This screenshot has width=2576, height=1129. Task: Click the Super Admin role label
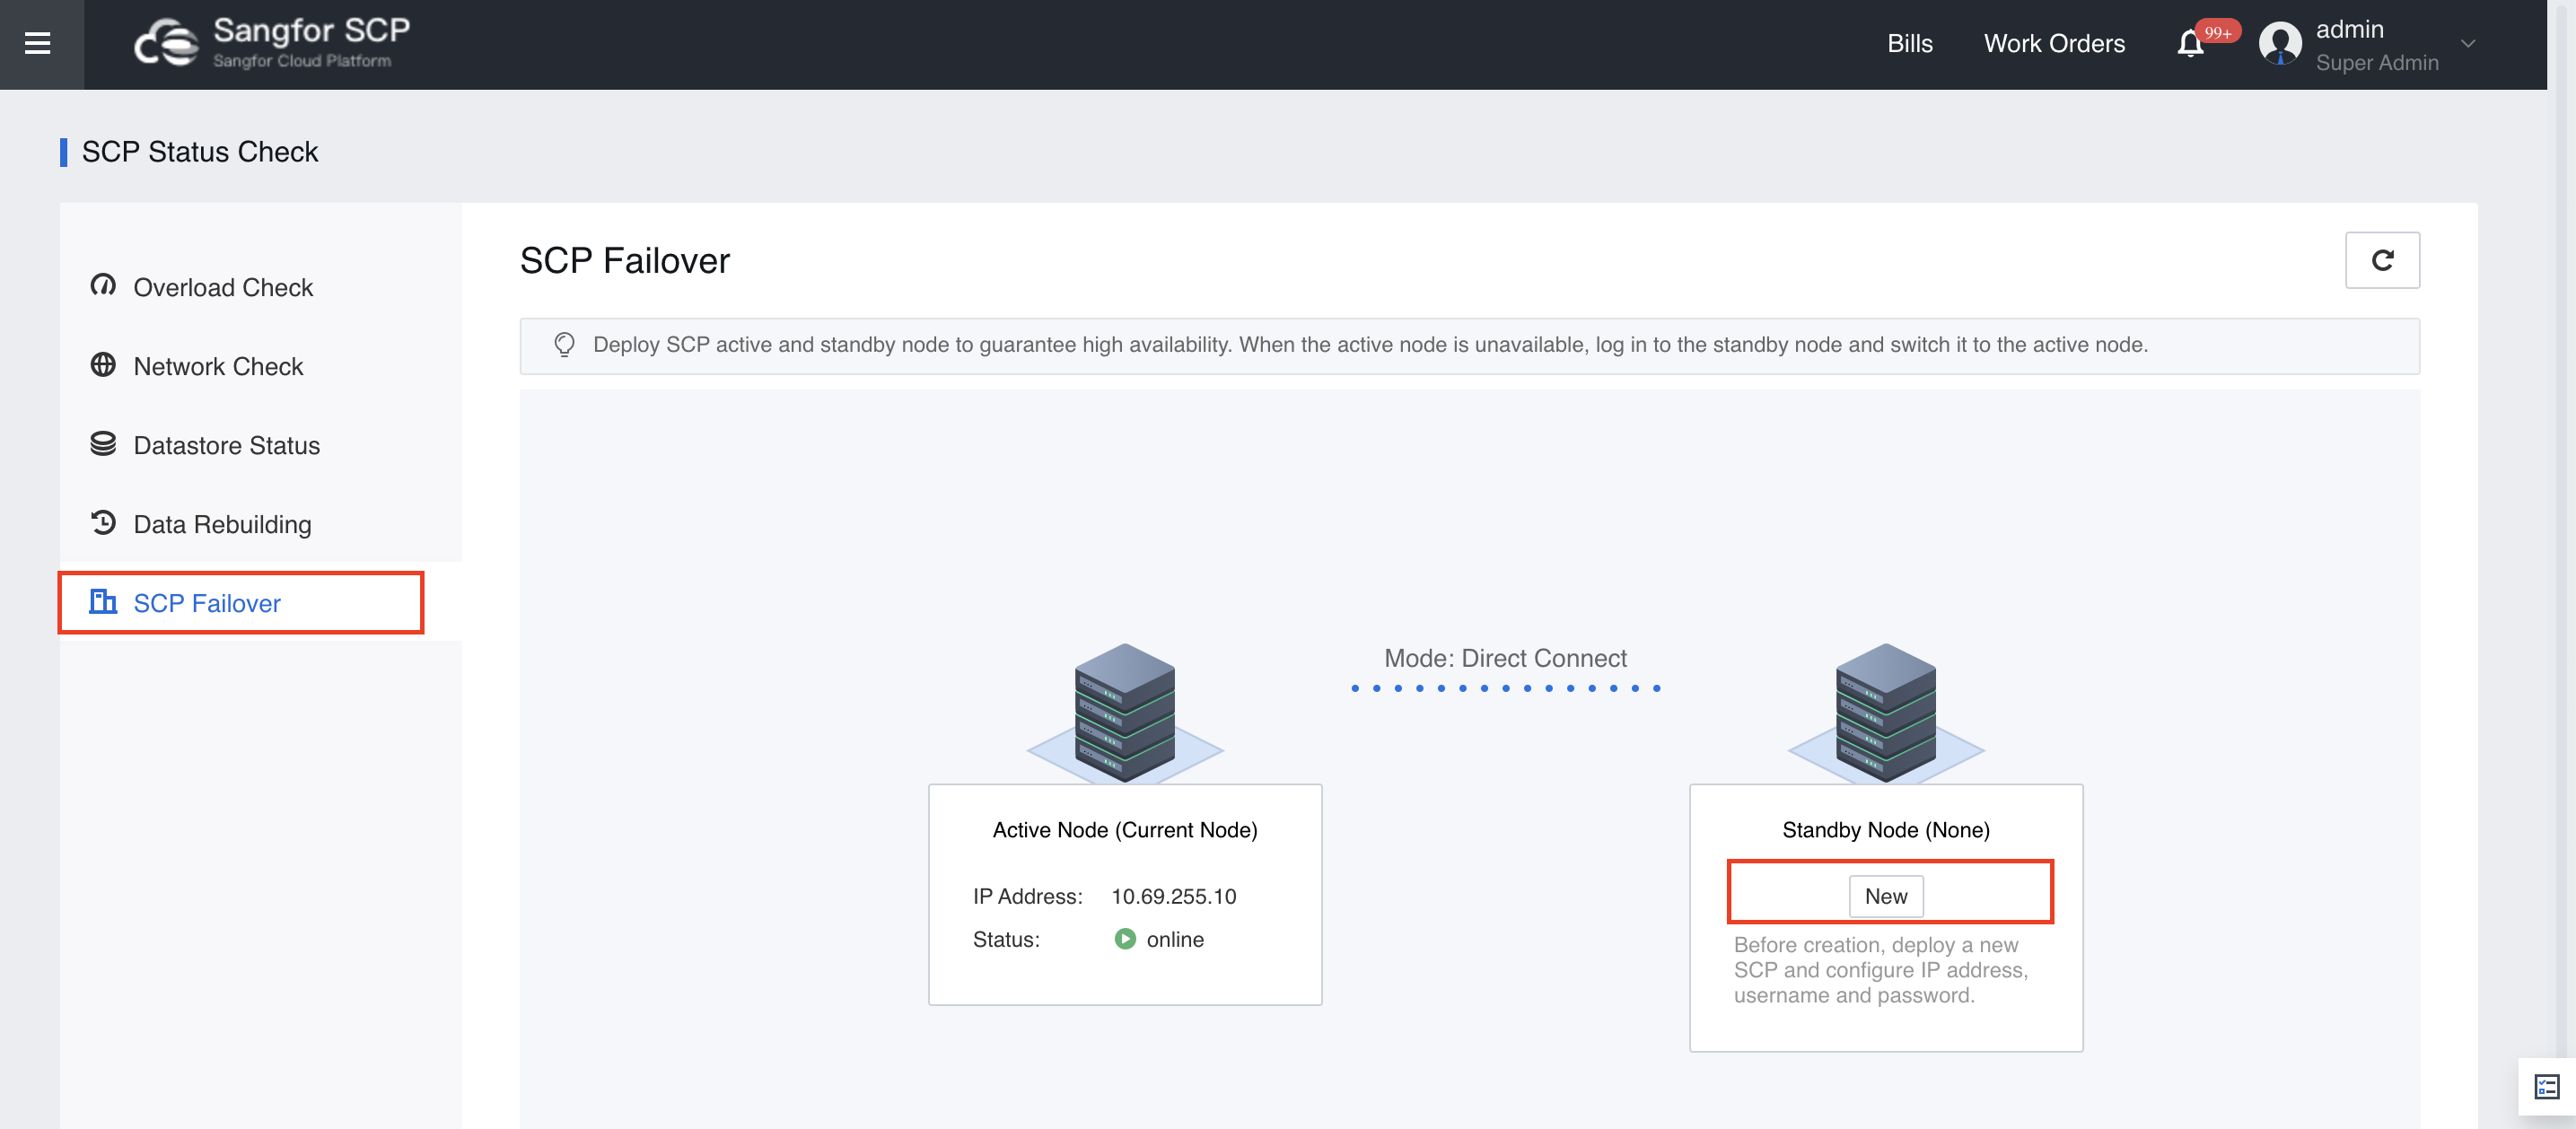pyautogui.click(x=2377, y=63)
